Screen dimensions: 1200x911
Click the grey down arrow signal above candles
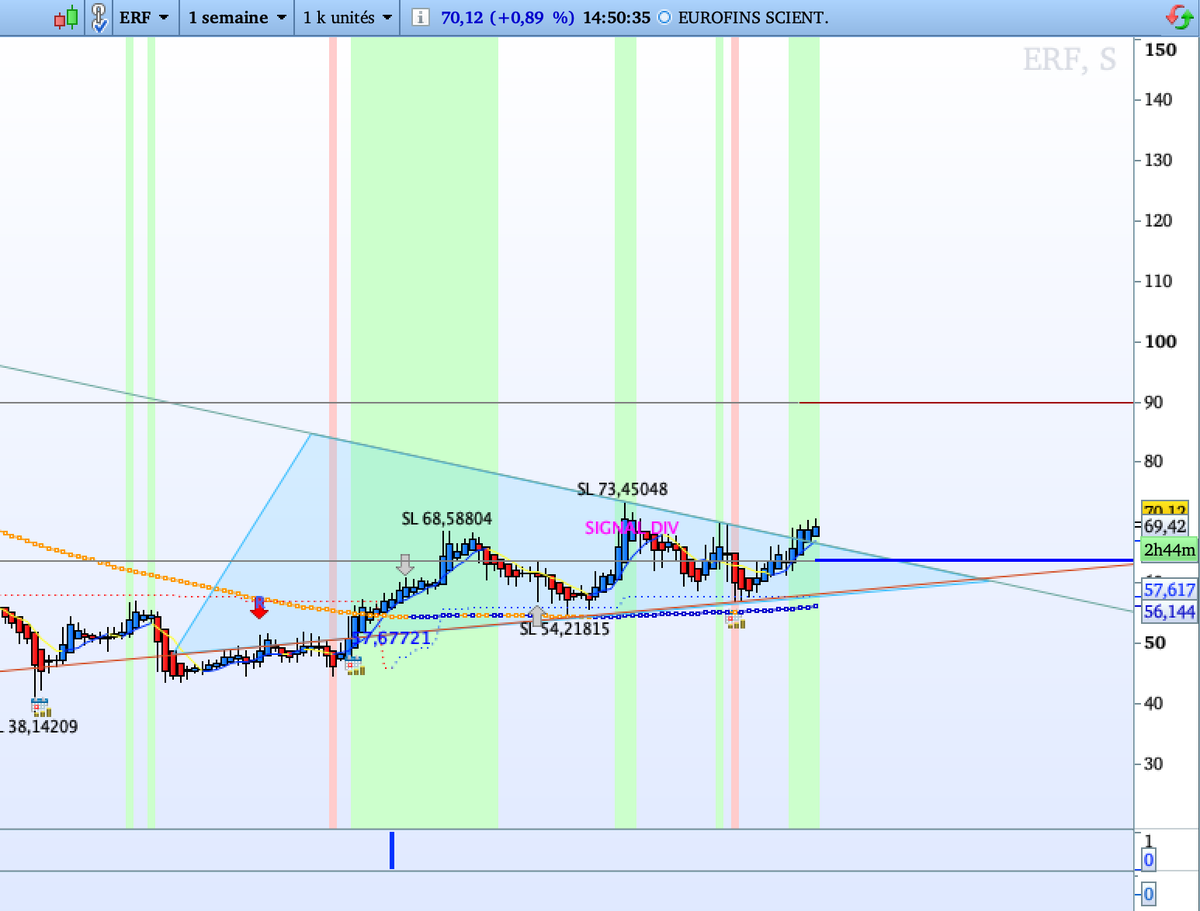click(x=405, y=565)
